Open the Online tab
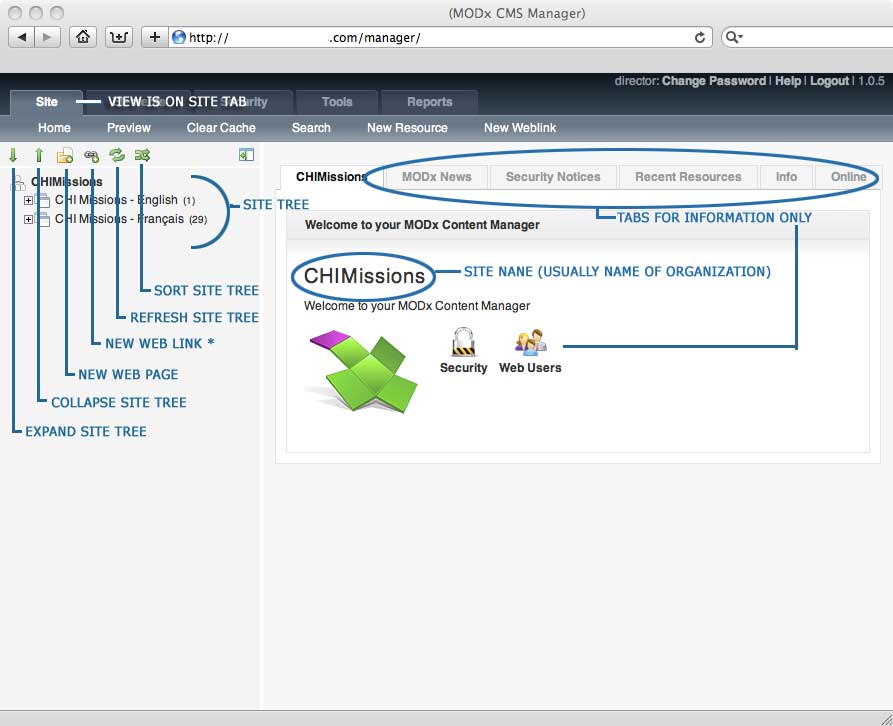The height and width of the screenshot is (726, 893). click(x=848, y=177)
